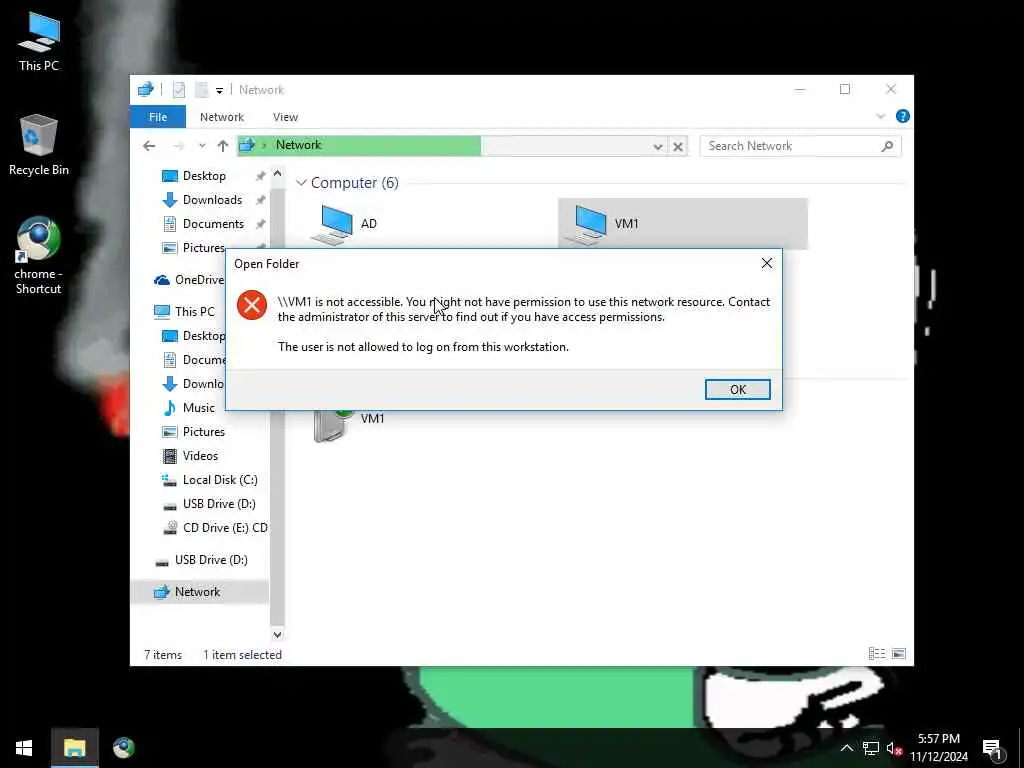Open Videos folder in navigation pane
Screen dimensions: 1024x768
[200, 456]
